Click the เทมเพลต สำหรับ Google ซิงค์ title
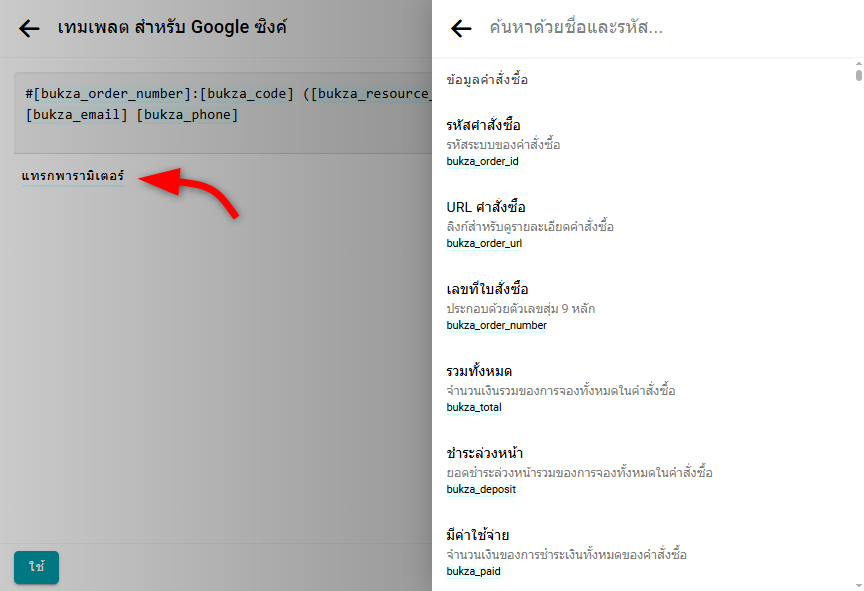Viewport: 864px width, 591px height. pyautogui.click(x=172, y=28)
